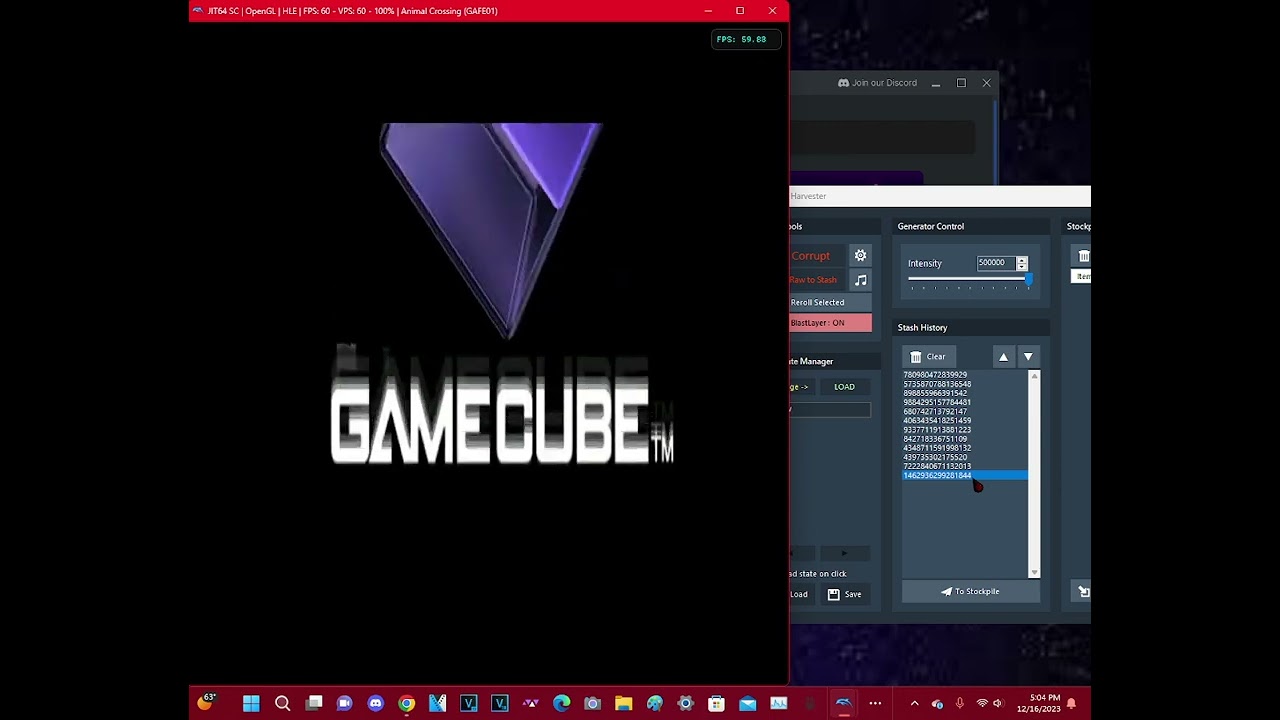
Task: Move stash entry down with the down arrow
Action: click(x=1028, y=357)
